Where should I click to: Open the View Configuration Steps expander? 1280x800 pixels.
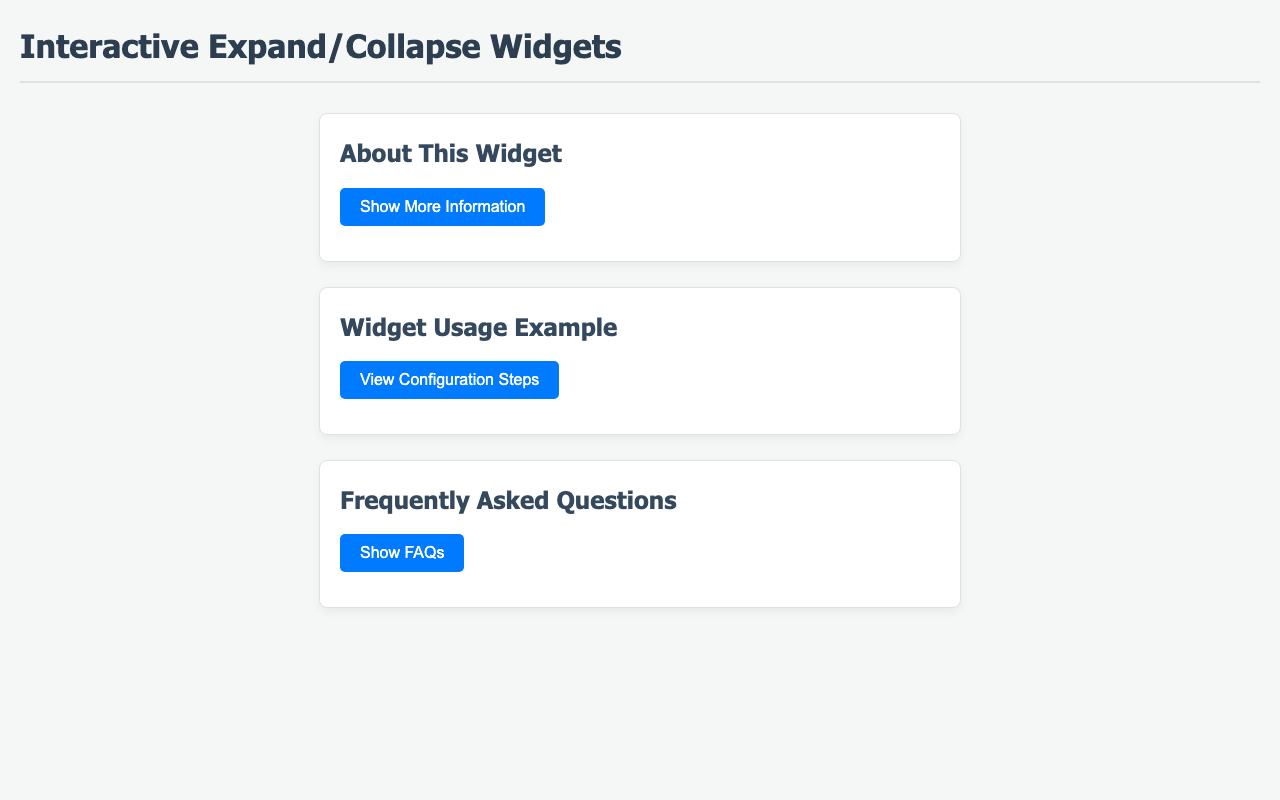coord(449,380)
